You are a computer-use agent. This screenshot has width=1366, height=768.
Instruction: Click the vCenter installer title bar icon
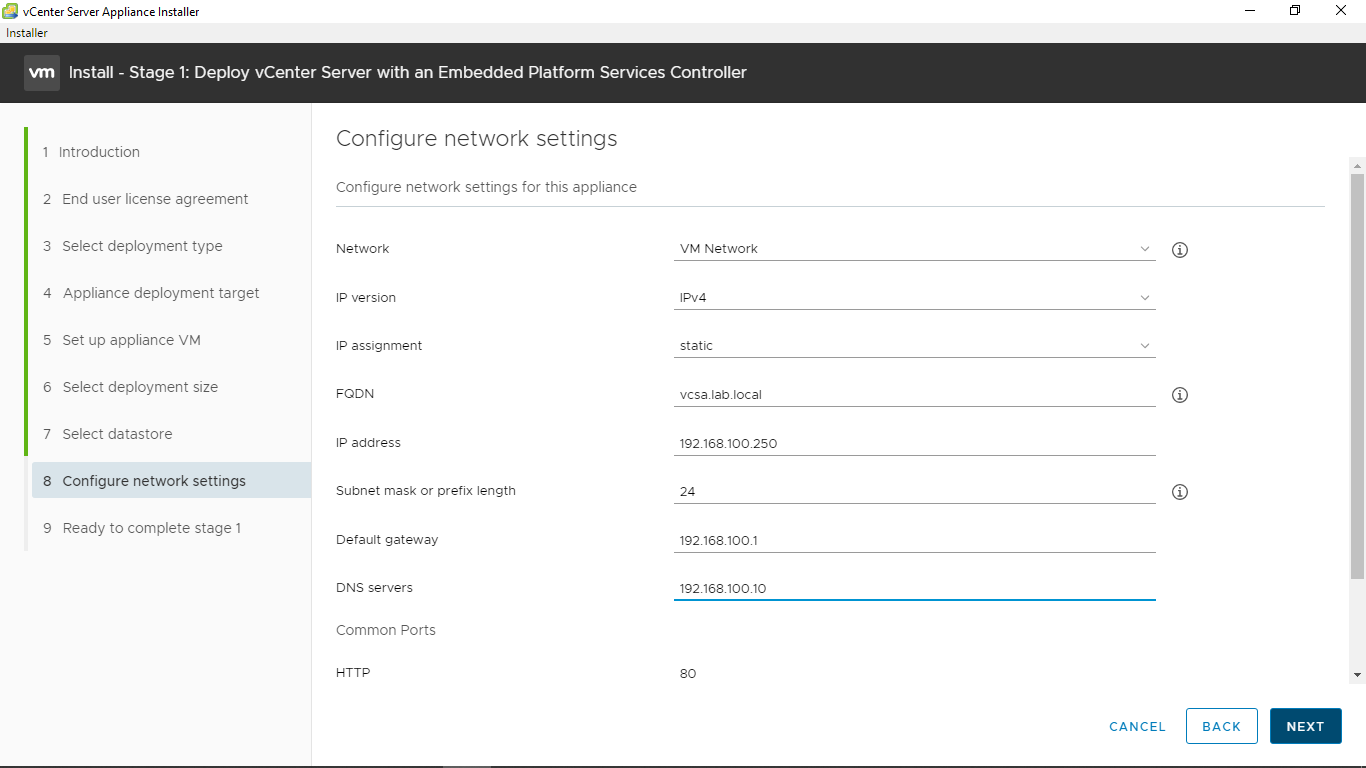tap(10, 11)
